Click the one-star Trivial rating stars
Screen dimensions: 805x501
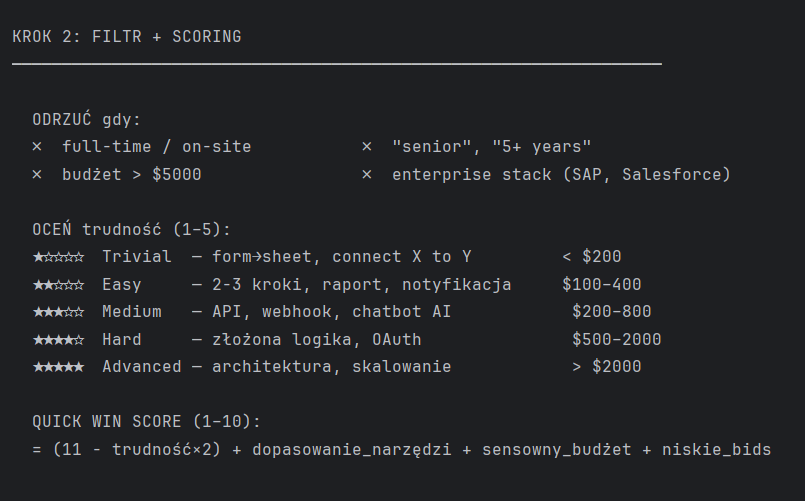point(58,257)
